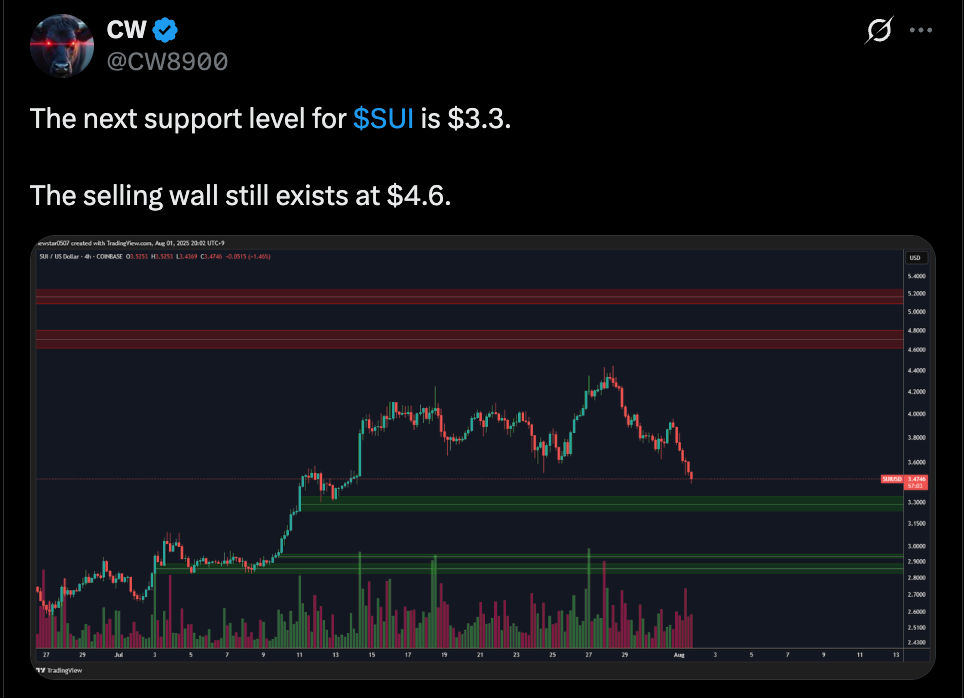Click the TradingView logo below the chart
Image resolution: width=964 pixels, height=698 pixels.
[59, 670]
